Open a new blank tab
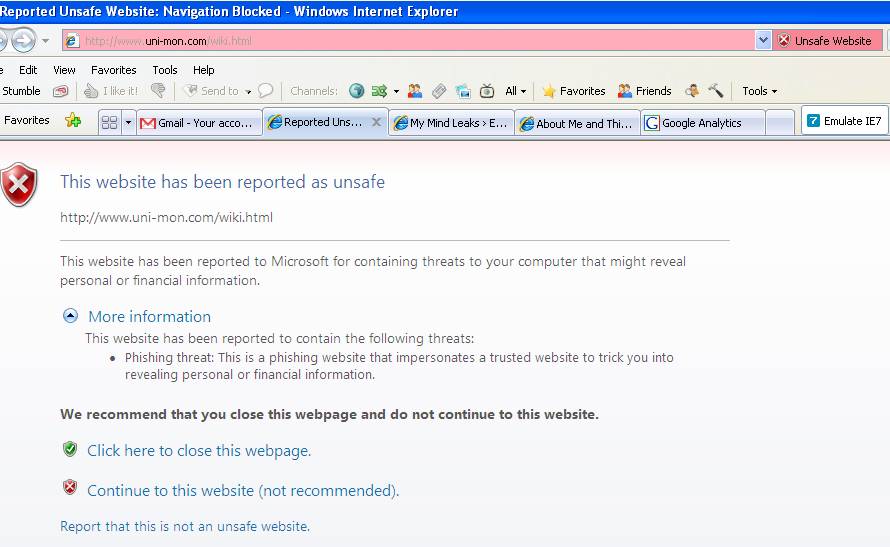Image resolution: width=890 pixels, height=547 pixels. [780, 123]
